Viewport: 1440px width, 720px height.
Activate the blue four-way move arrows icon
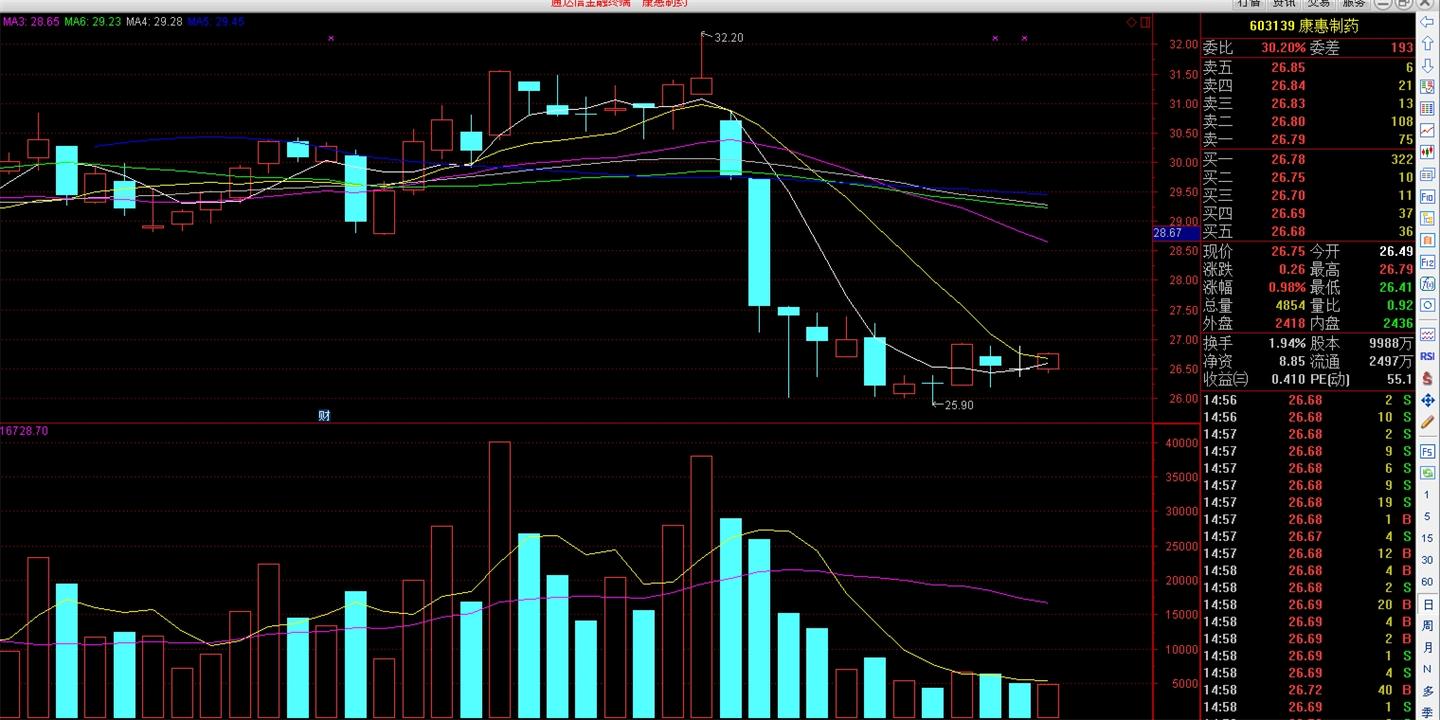click(1428, 400)
